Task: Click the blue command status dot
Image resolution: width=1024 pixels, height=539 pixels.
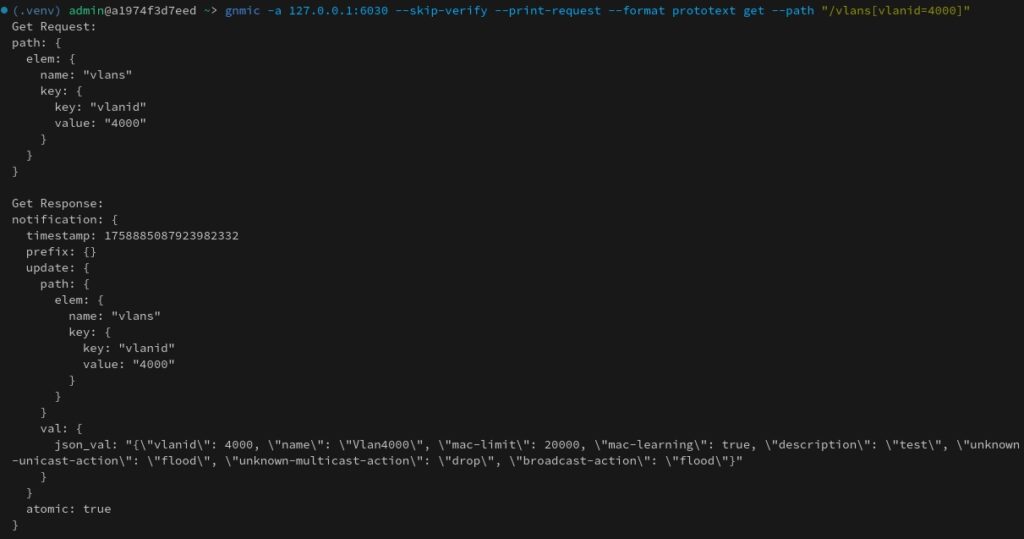Action: coord(5,9)
